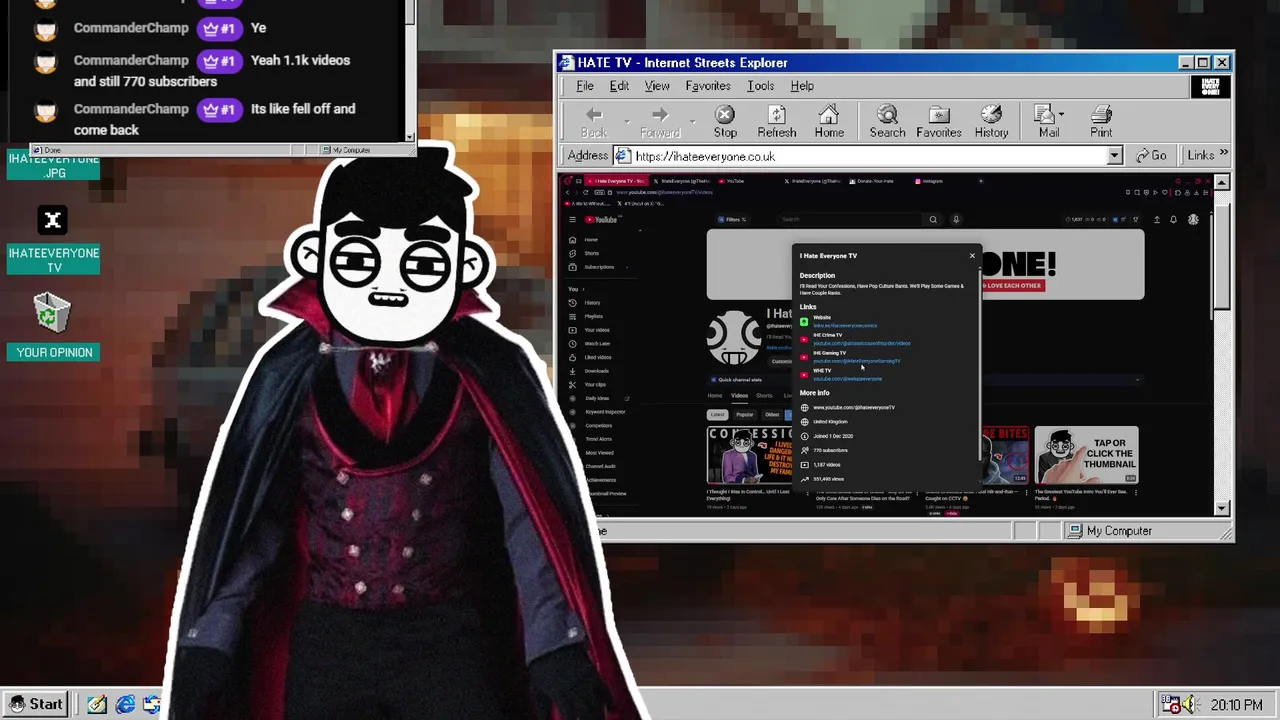The image size is (1280, 720).
Task: Open the X IHATEEVERYONE TV desktop icon
Action: [x=53, y=240]
